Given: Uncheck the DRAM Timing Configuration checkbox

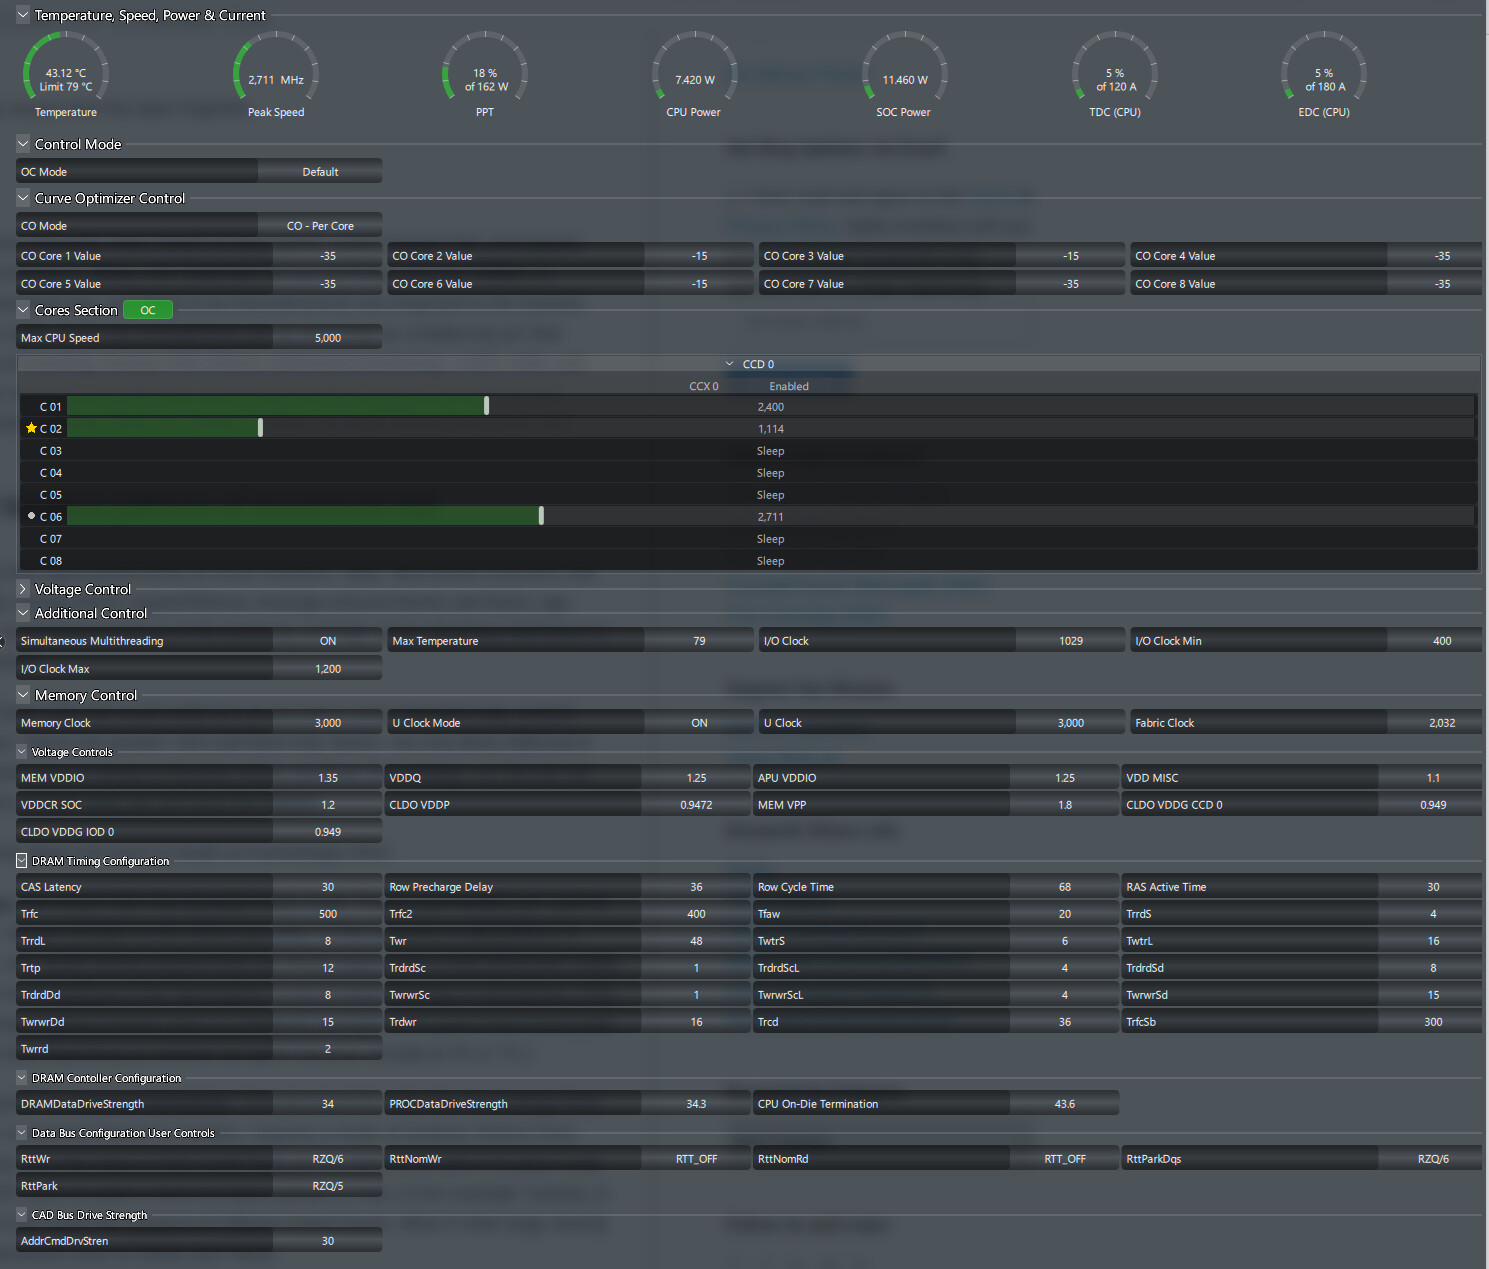Looking at the screenshot, I should pyautogui.click(x=22, y=860).
